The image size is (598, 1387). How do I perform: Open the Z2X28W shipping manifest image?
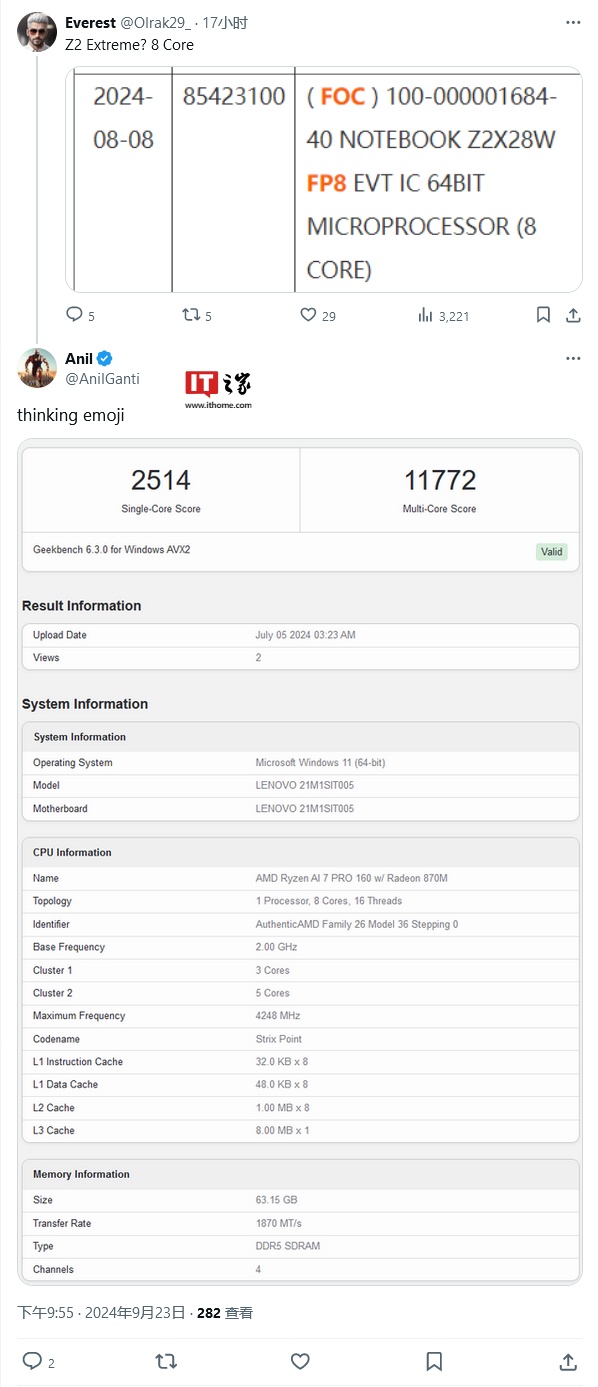(x=324, y=179)
